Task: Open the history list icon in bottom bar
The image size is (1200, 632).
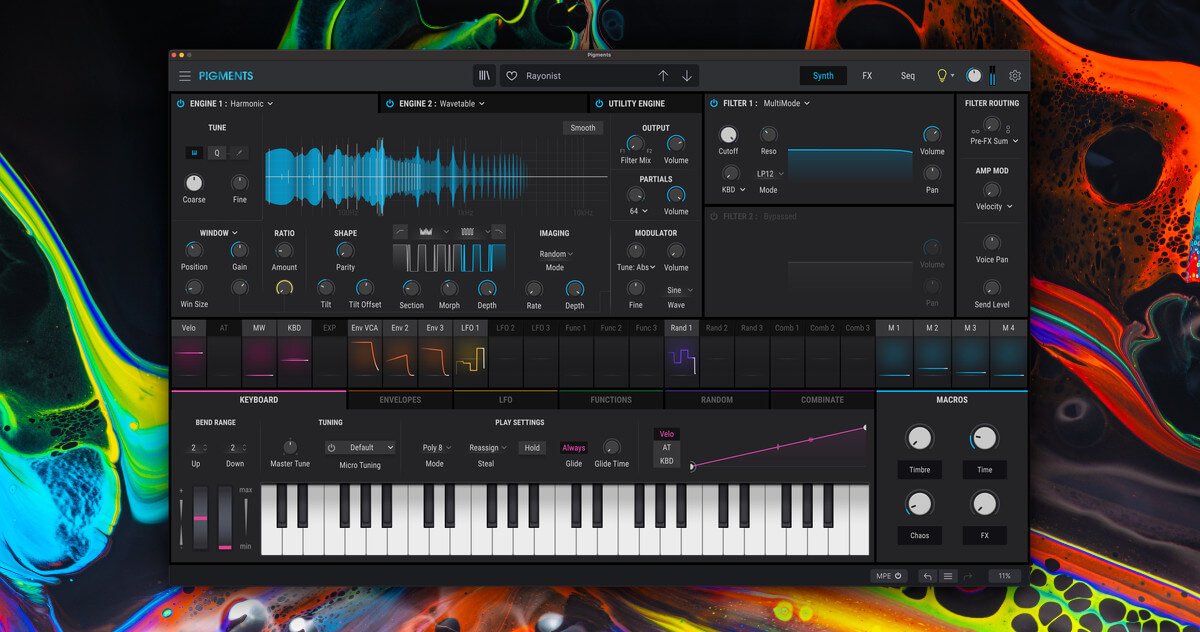Action: (948, 576)
